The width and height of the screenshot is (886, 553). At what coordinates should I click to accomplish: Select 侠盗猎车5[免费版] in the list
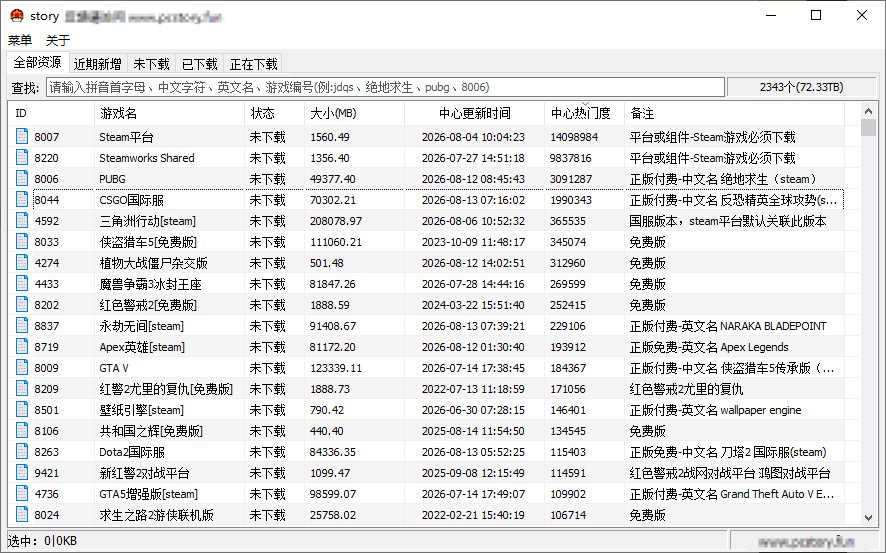[148, 242]
